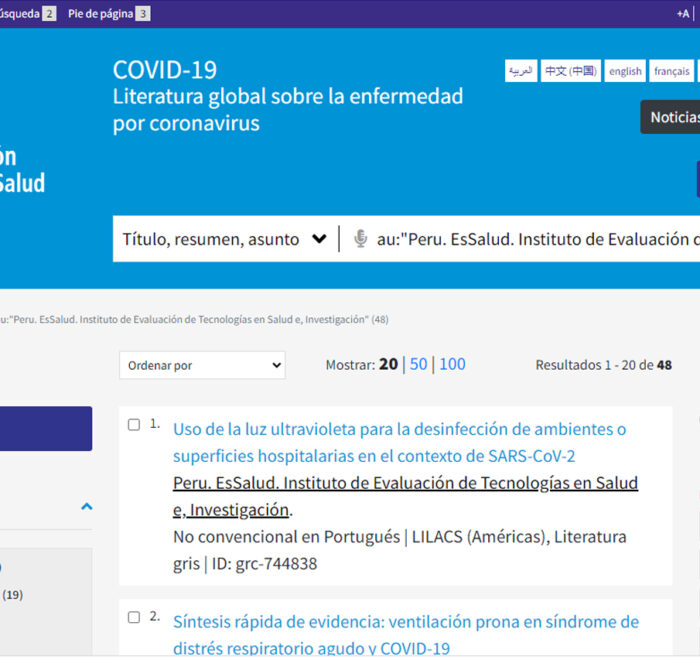This screenshot has width=700, height=660.
Task: Click the dark blue sidebar button
Action: (46, 428)
